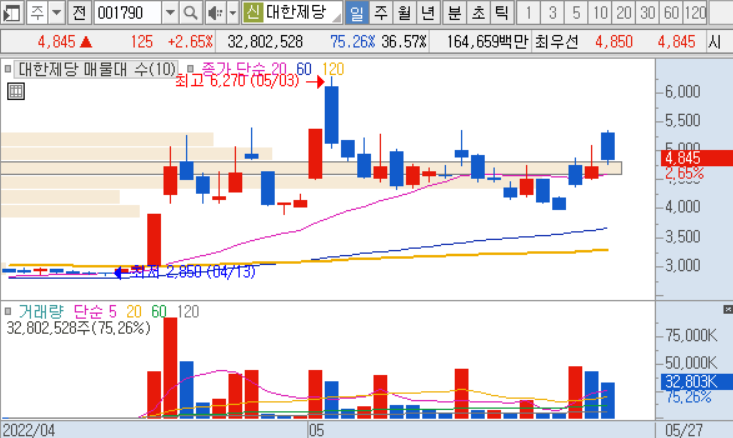733x438 pixels.
Task: Click the magnifier stock search icon
Action: click(x=190, y=13)
